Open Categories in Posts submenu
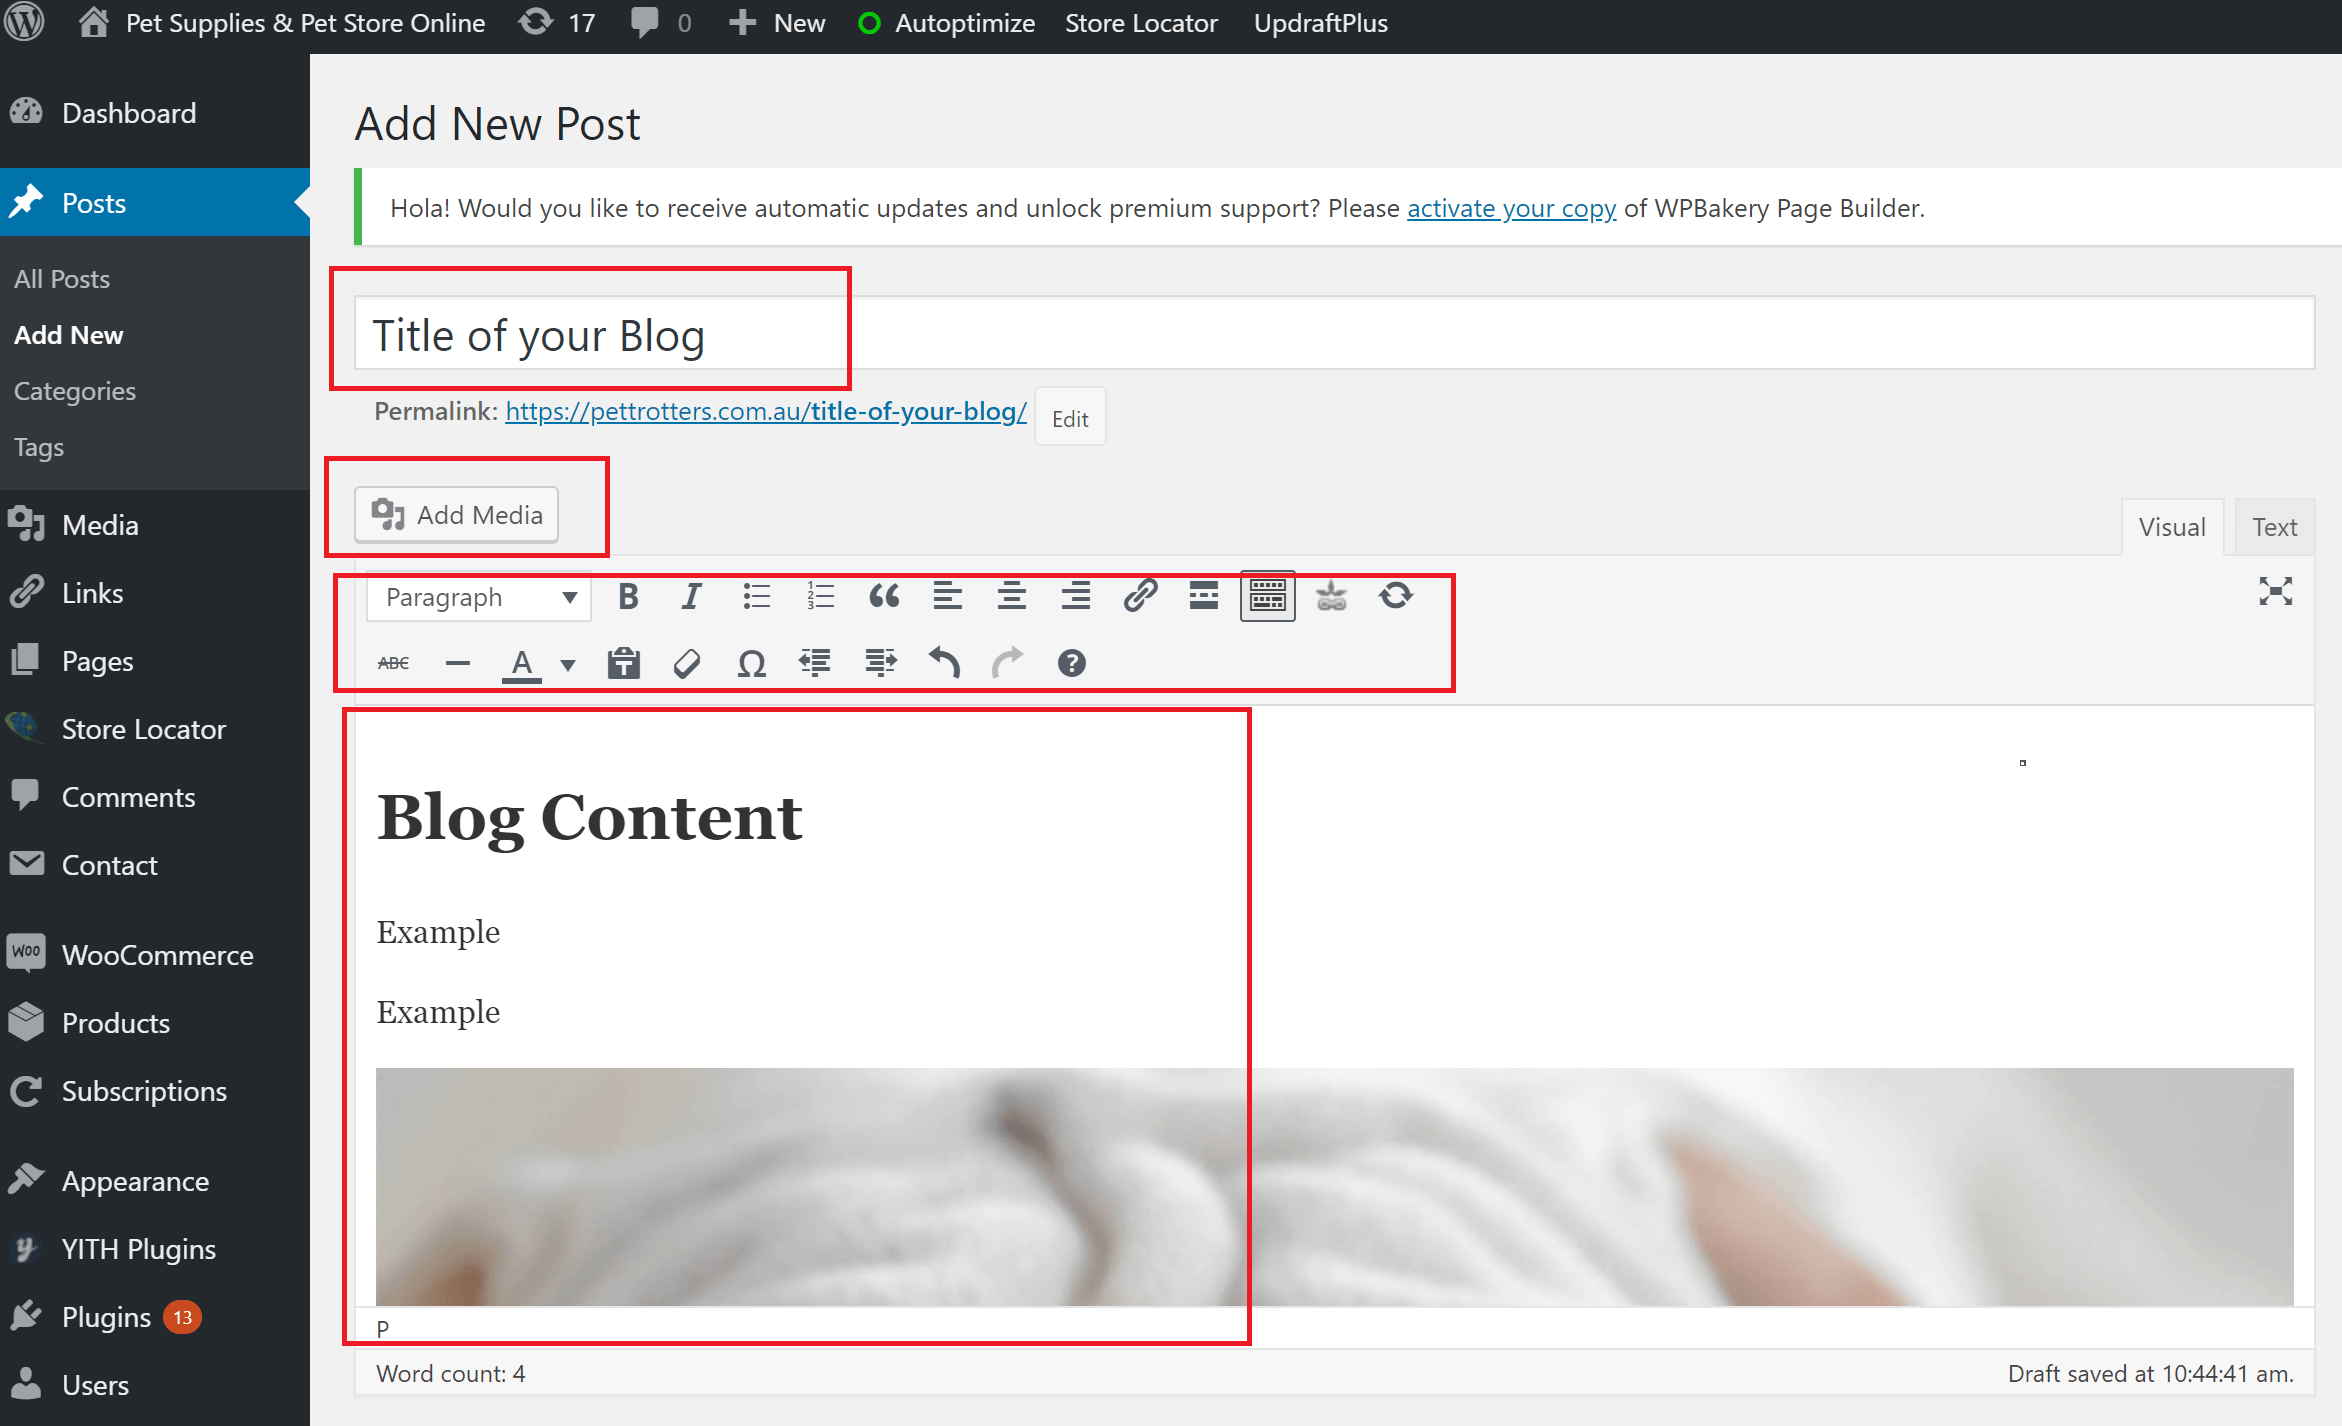 [x=75, y=391]
